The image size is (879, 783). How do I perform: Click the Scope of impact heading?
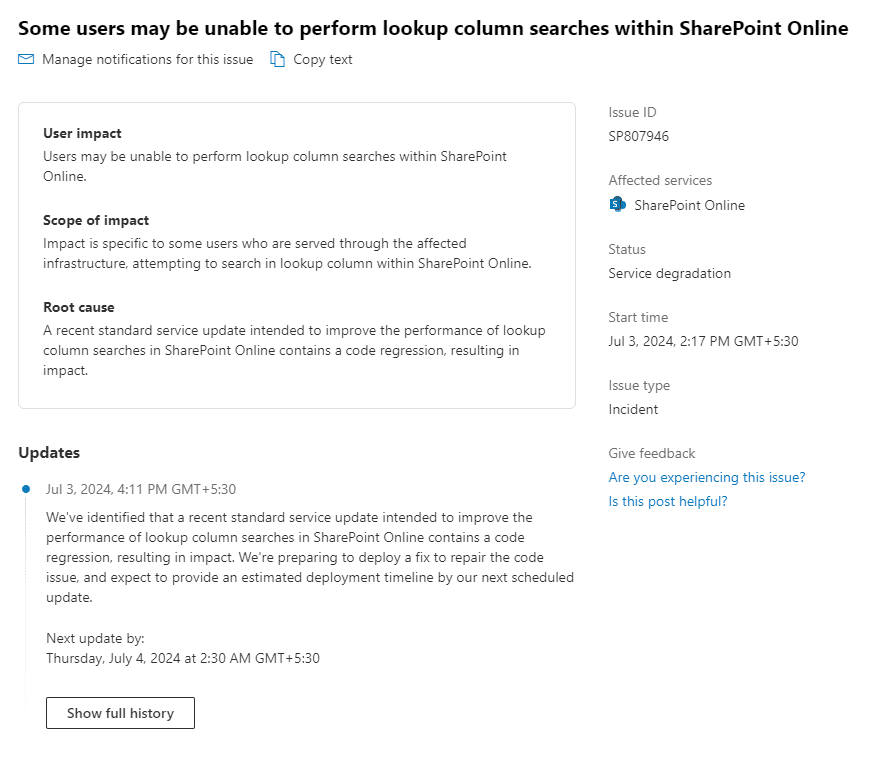tap(96, 220)
